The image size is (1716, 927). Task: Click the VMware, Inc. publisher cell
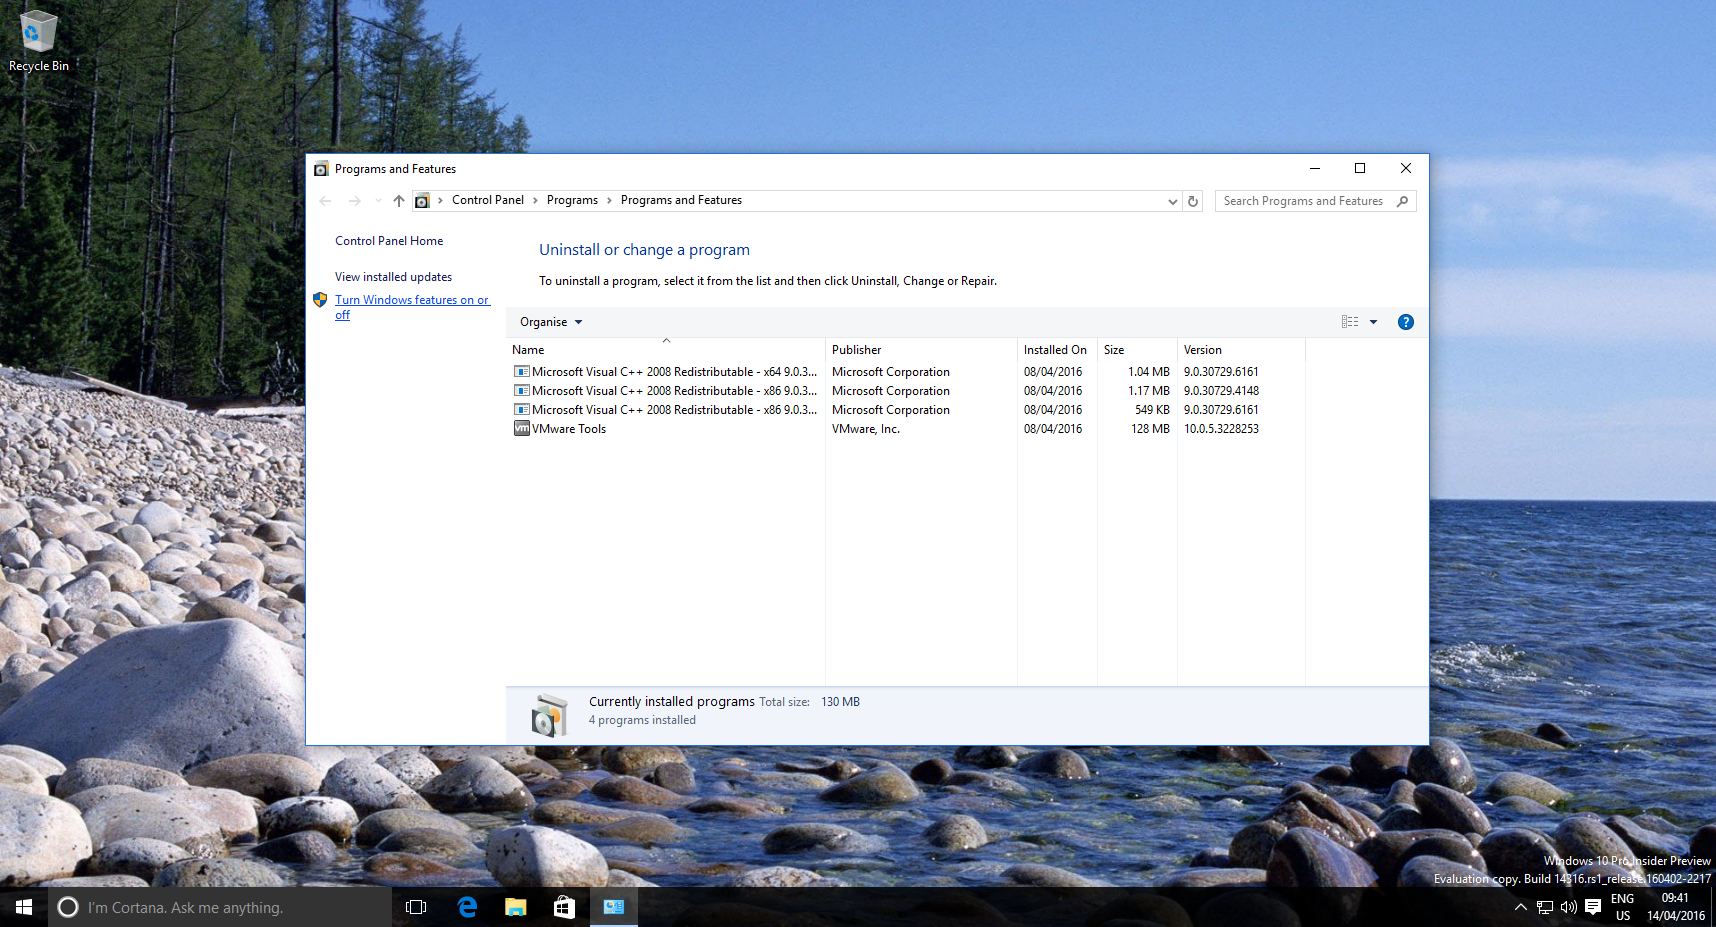866,429
